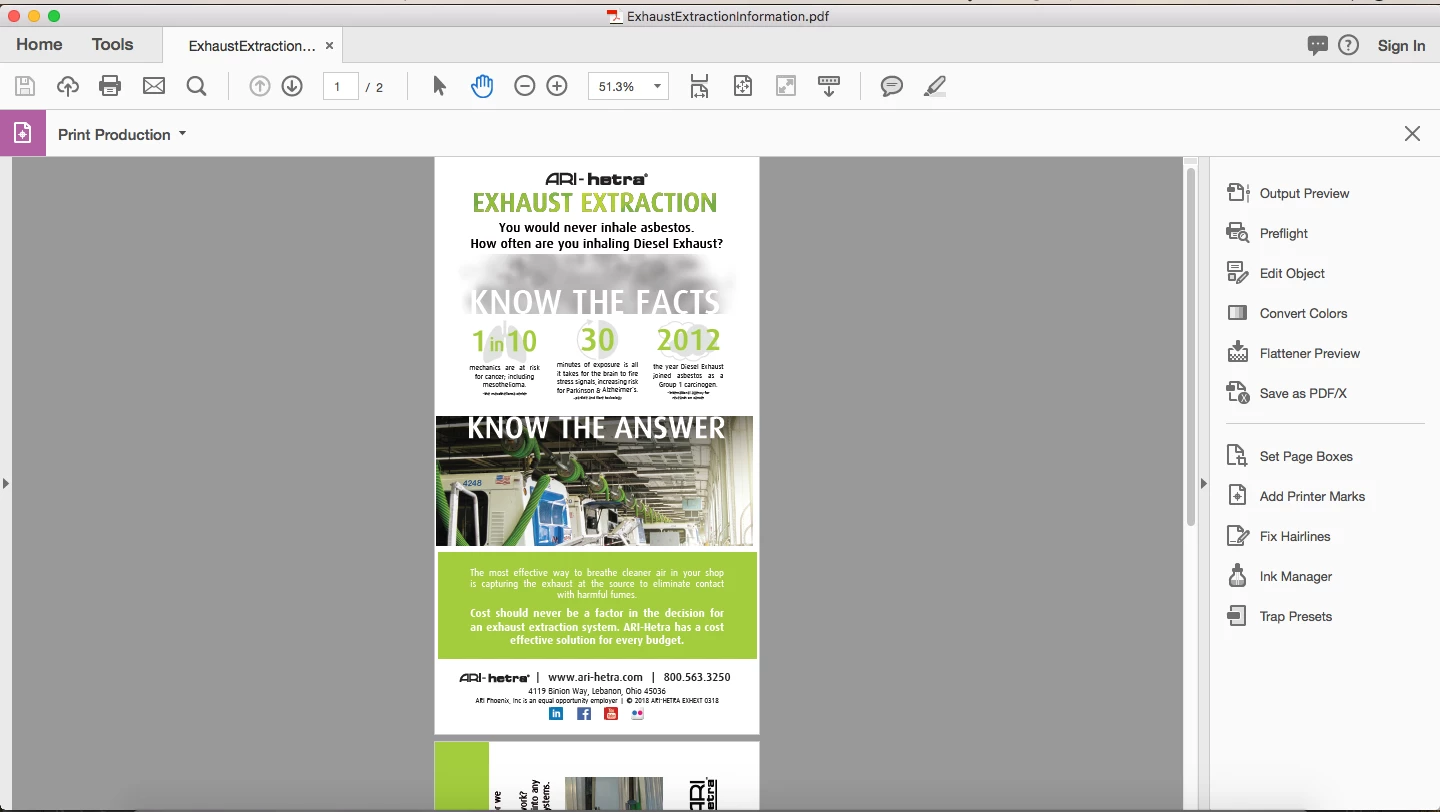Click the Flickr icon on the page

pyautogui.click(x=638, y=714)
